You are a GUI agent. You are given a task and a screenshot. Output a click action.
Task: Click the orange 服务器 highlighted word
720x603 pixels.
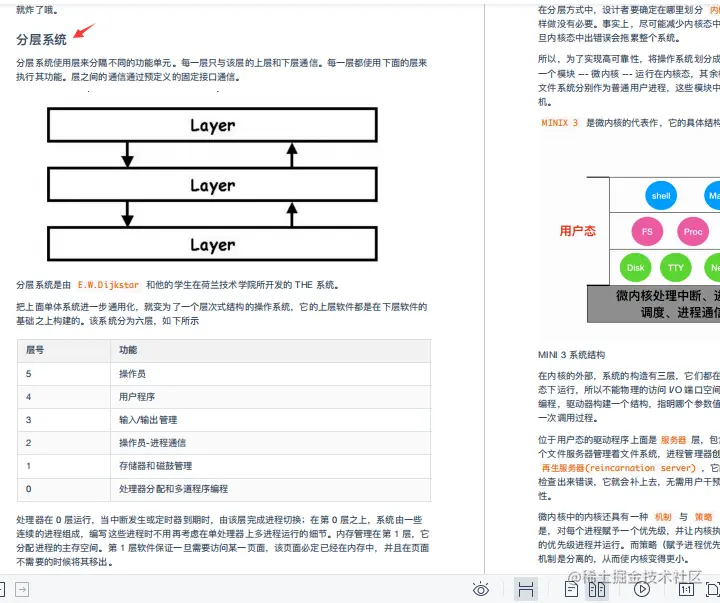pos(673,440)
